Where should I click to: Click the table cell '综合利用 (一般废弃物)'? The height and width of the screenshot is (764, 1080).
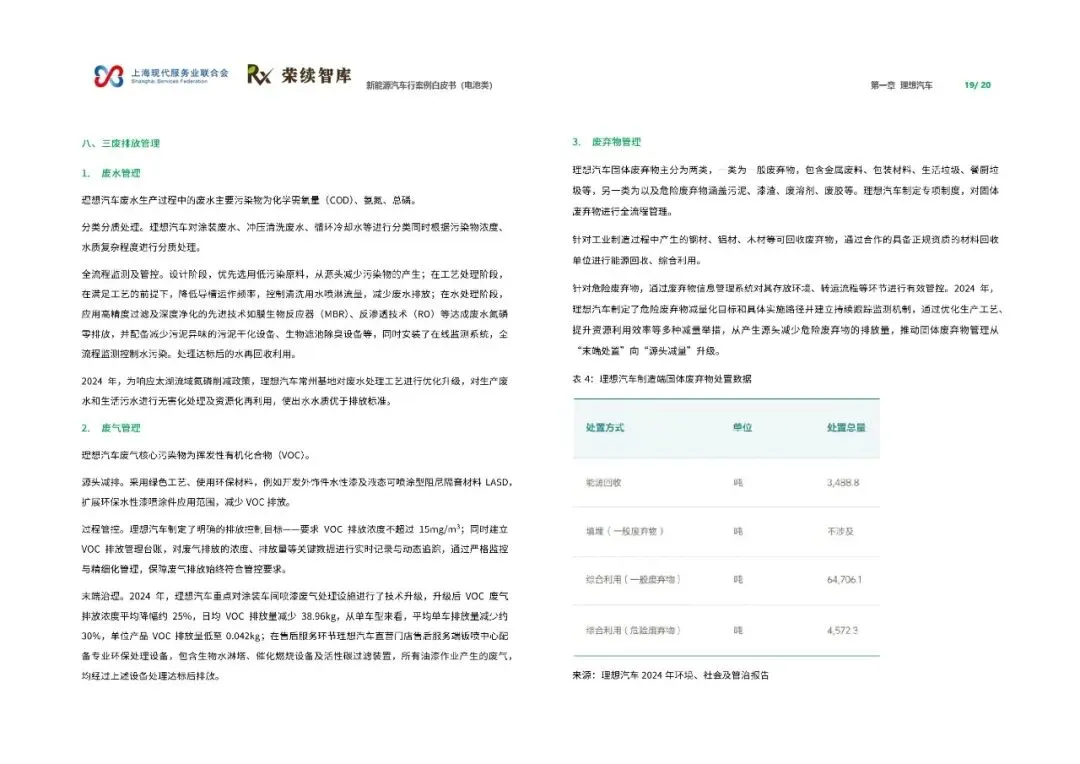point(634,579)
